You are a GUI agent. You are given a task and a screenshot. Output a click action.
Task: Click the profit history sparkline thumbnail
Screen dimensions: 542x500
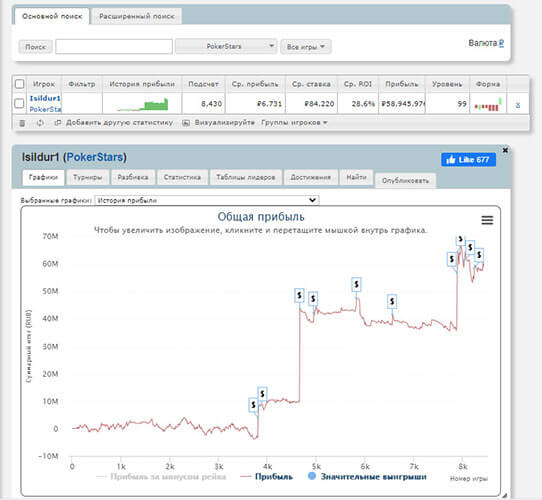(x=142, y=104)
